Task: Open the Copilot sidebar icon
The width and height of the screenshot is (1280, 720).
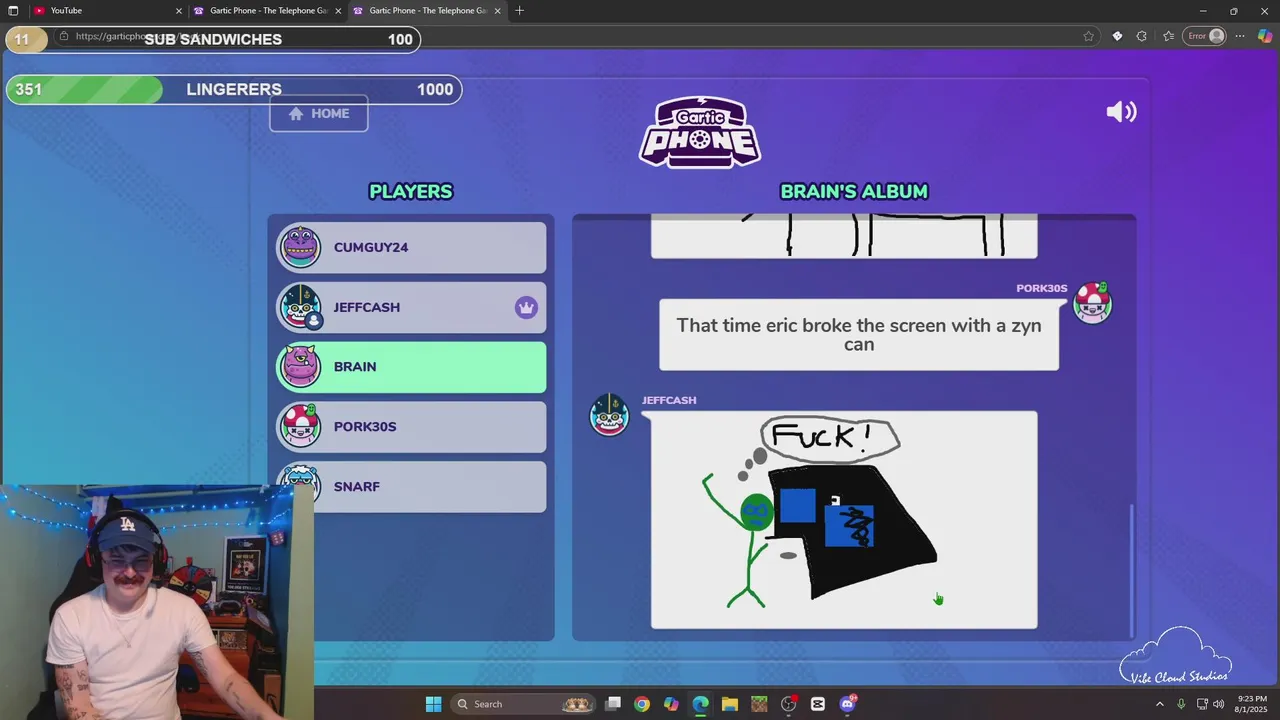Action: click(1264, 37)
